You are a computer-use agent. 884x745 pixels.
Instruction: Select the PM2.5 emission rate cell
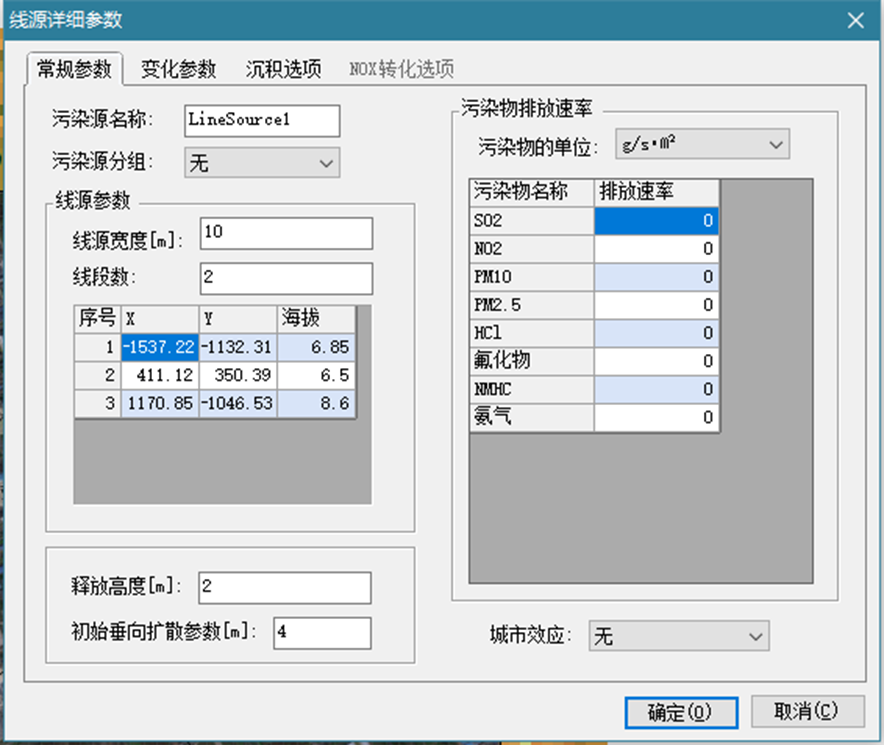point(656,304)
